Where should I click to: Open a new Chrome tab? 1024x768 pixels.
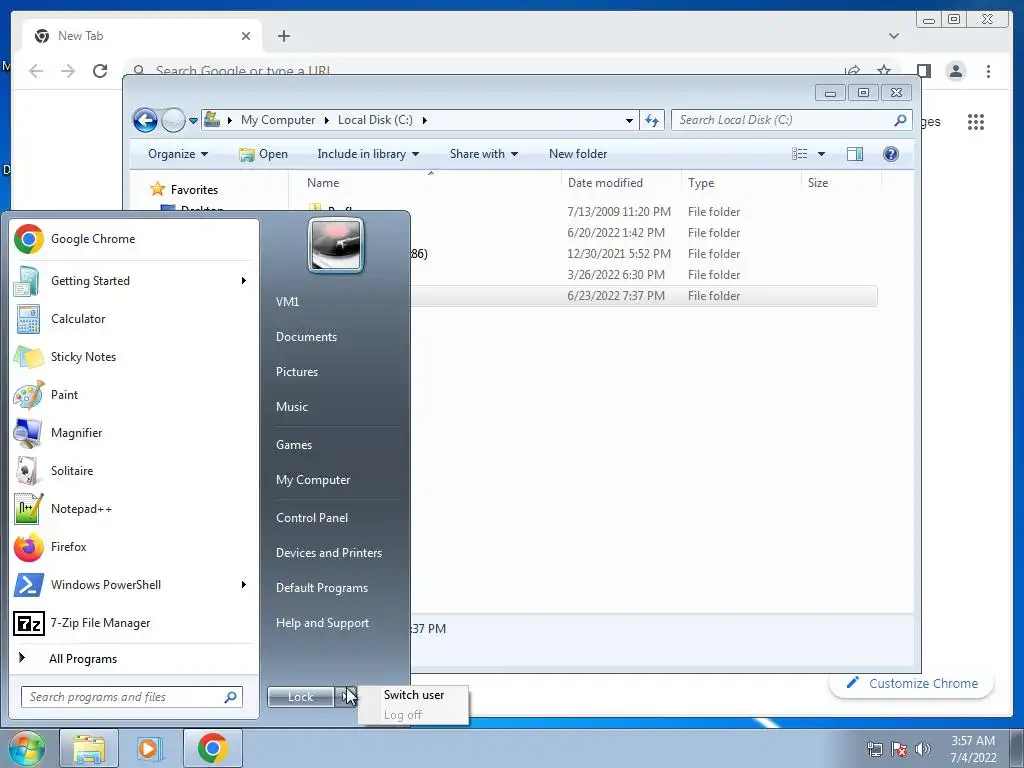click(x=283, y=36)
